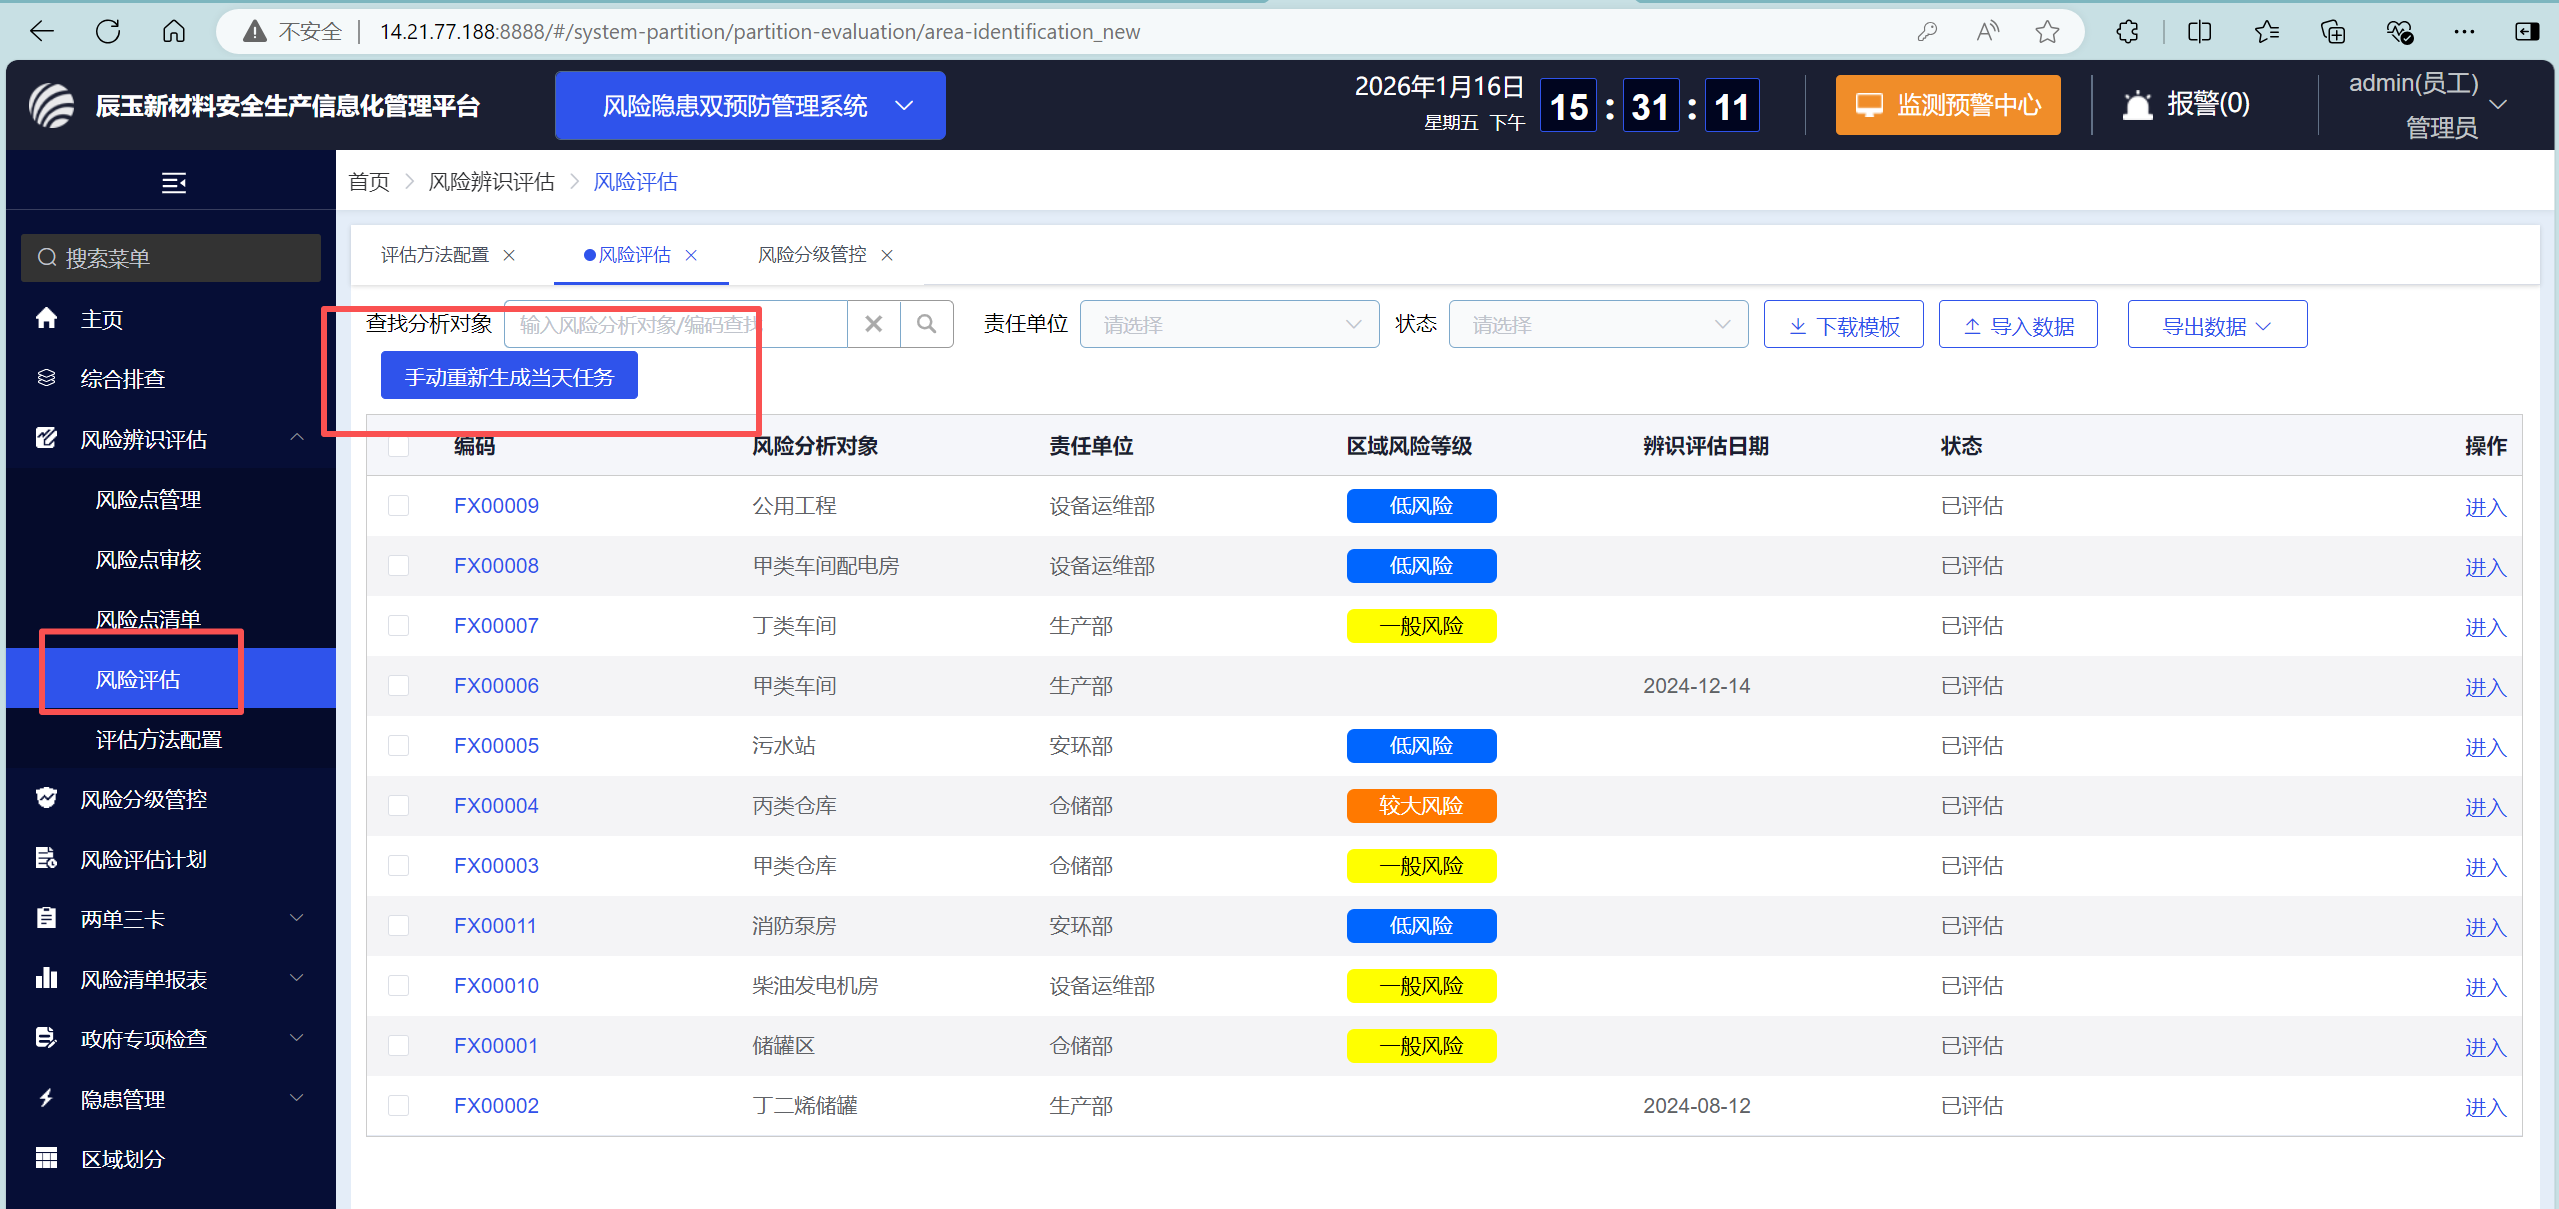Open browser collections icon

(2333, 32)
